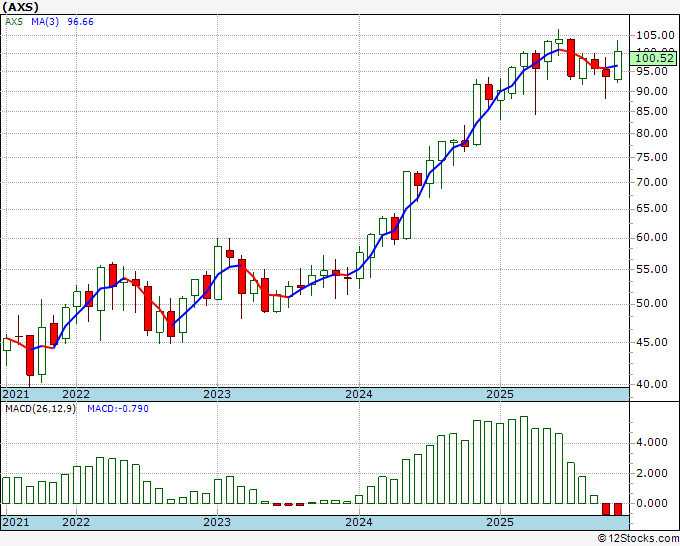Click the 80.00 price axis label

[652, 133]
